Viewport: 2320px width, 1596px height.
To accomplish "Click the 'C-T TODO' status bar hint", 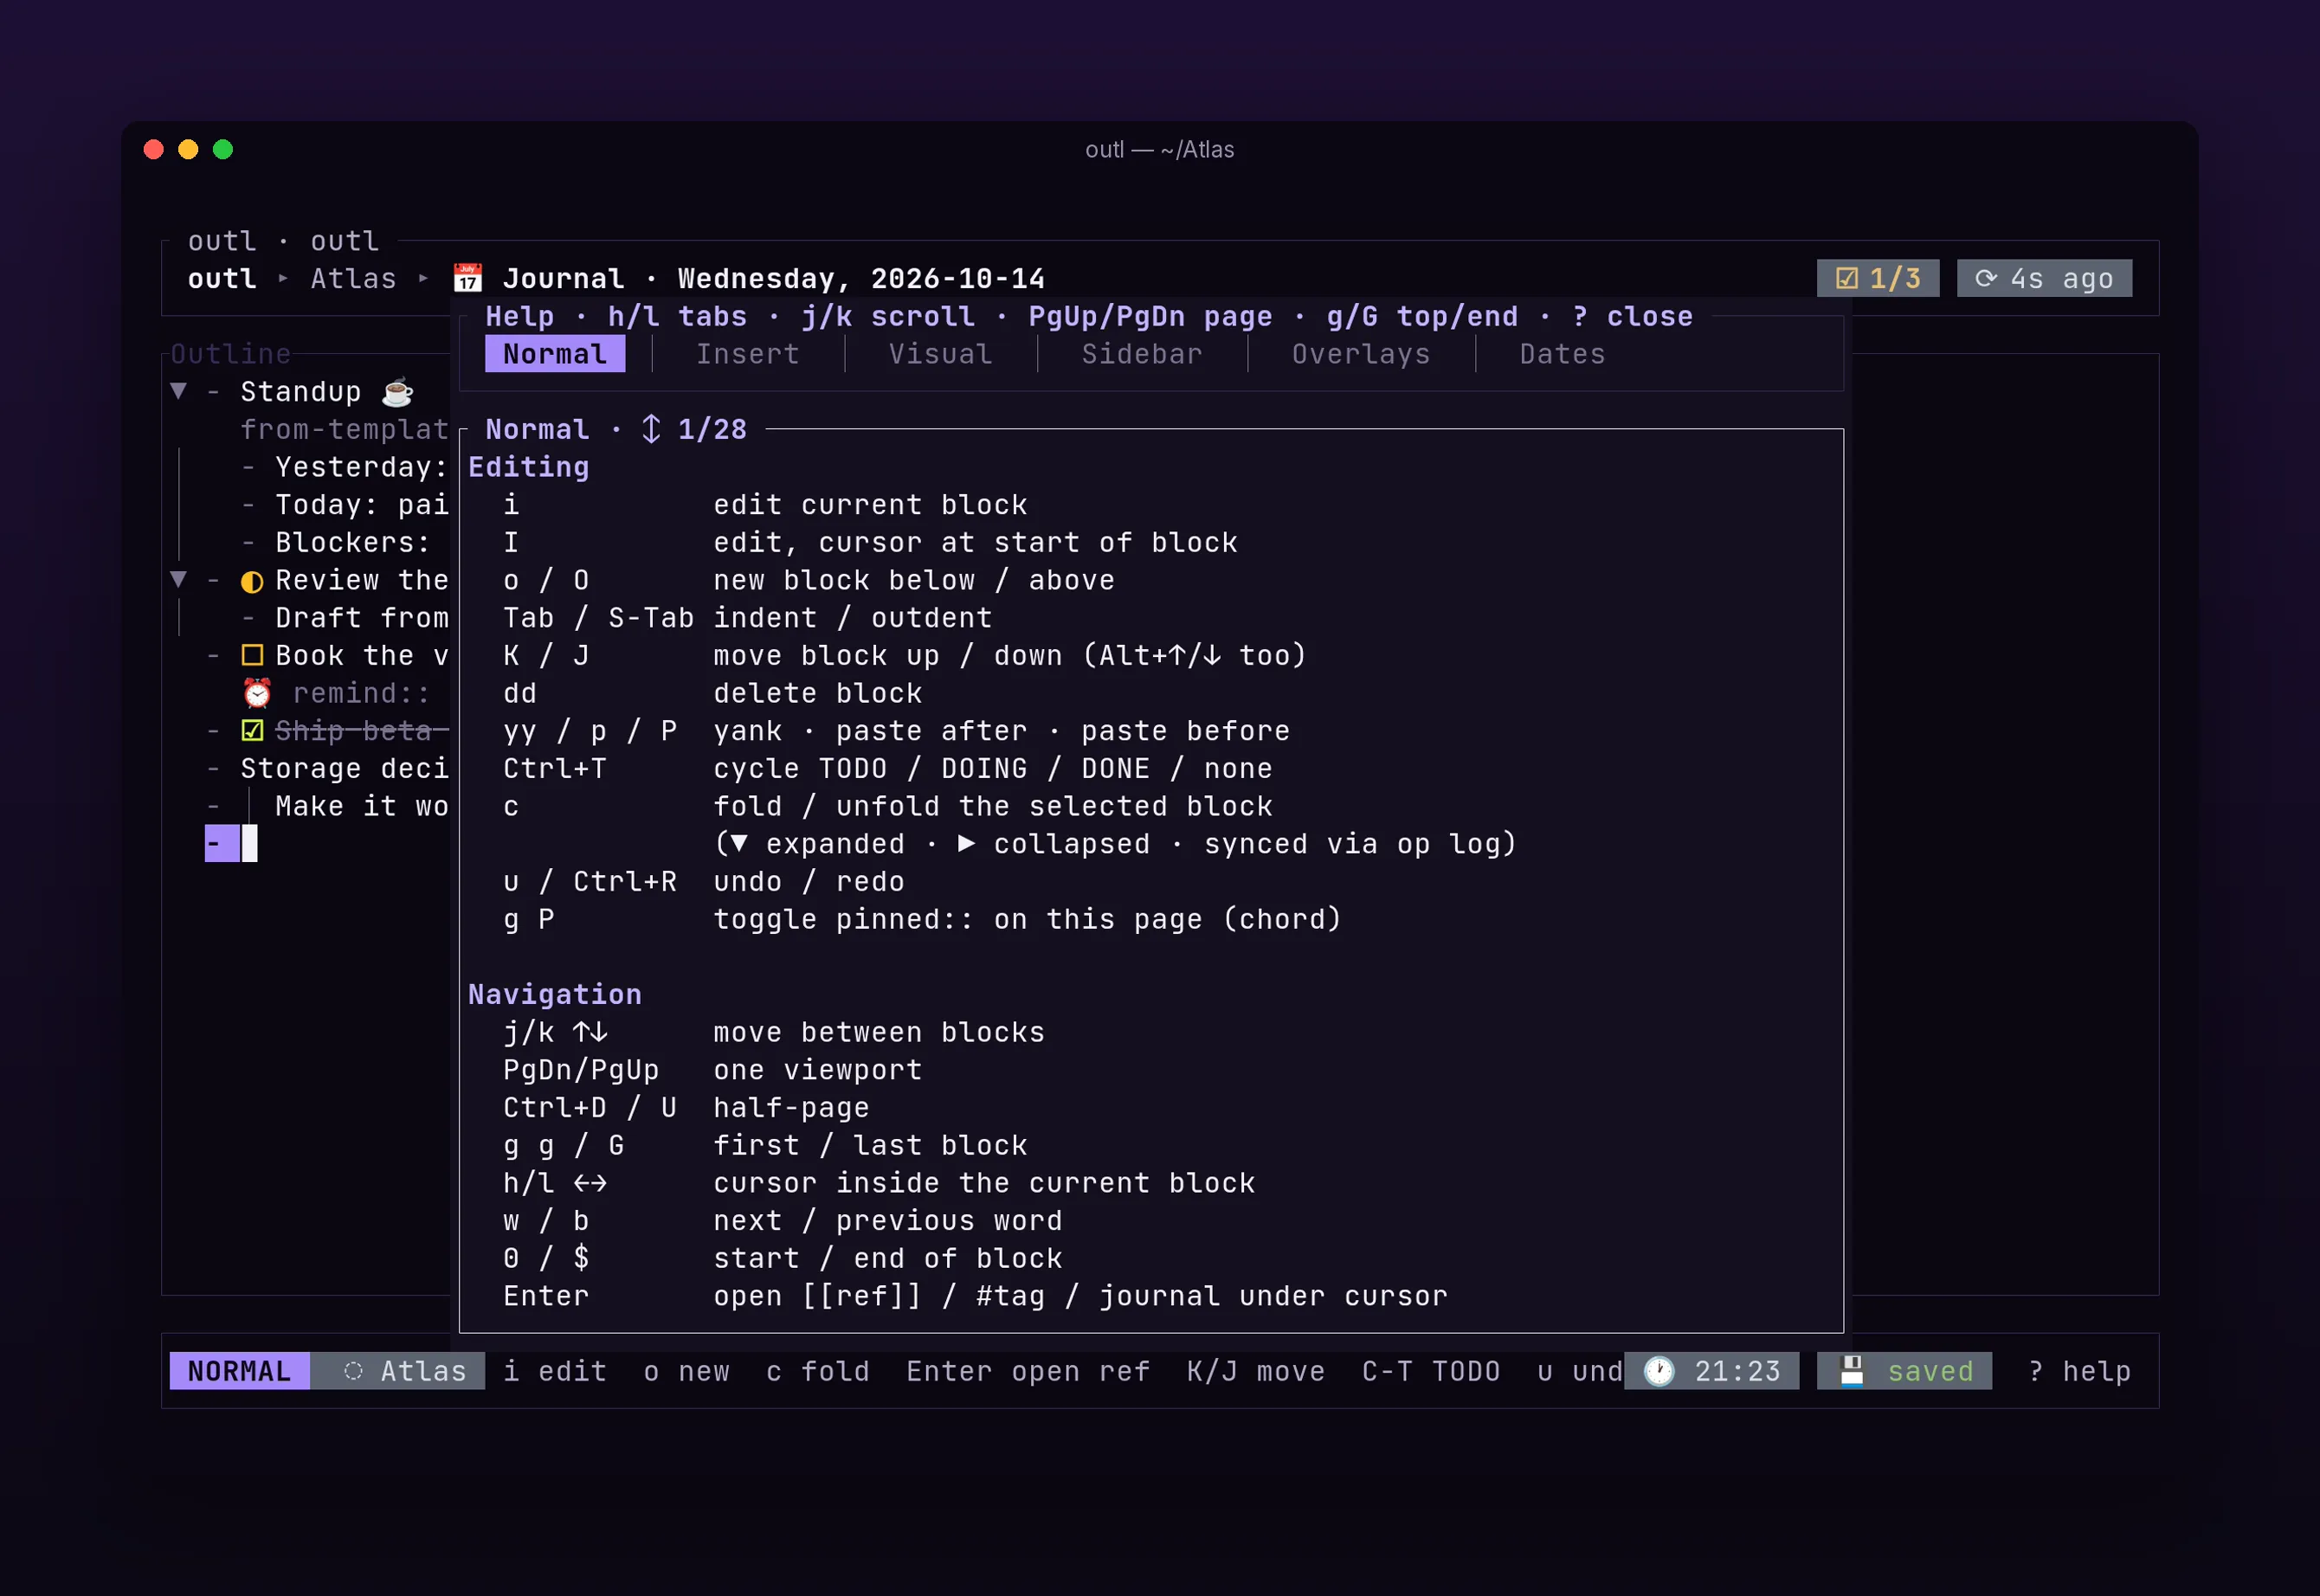I will click(1431, 1371).
